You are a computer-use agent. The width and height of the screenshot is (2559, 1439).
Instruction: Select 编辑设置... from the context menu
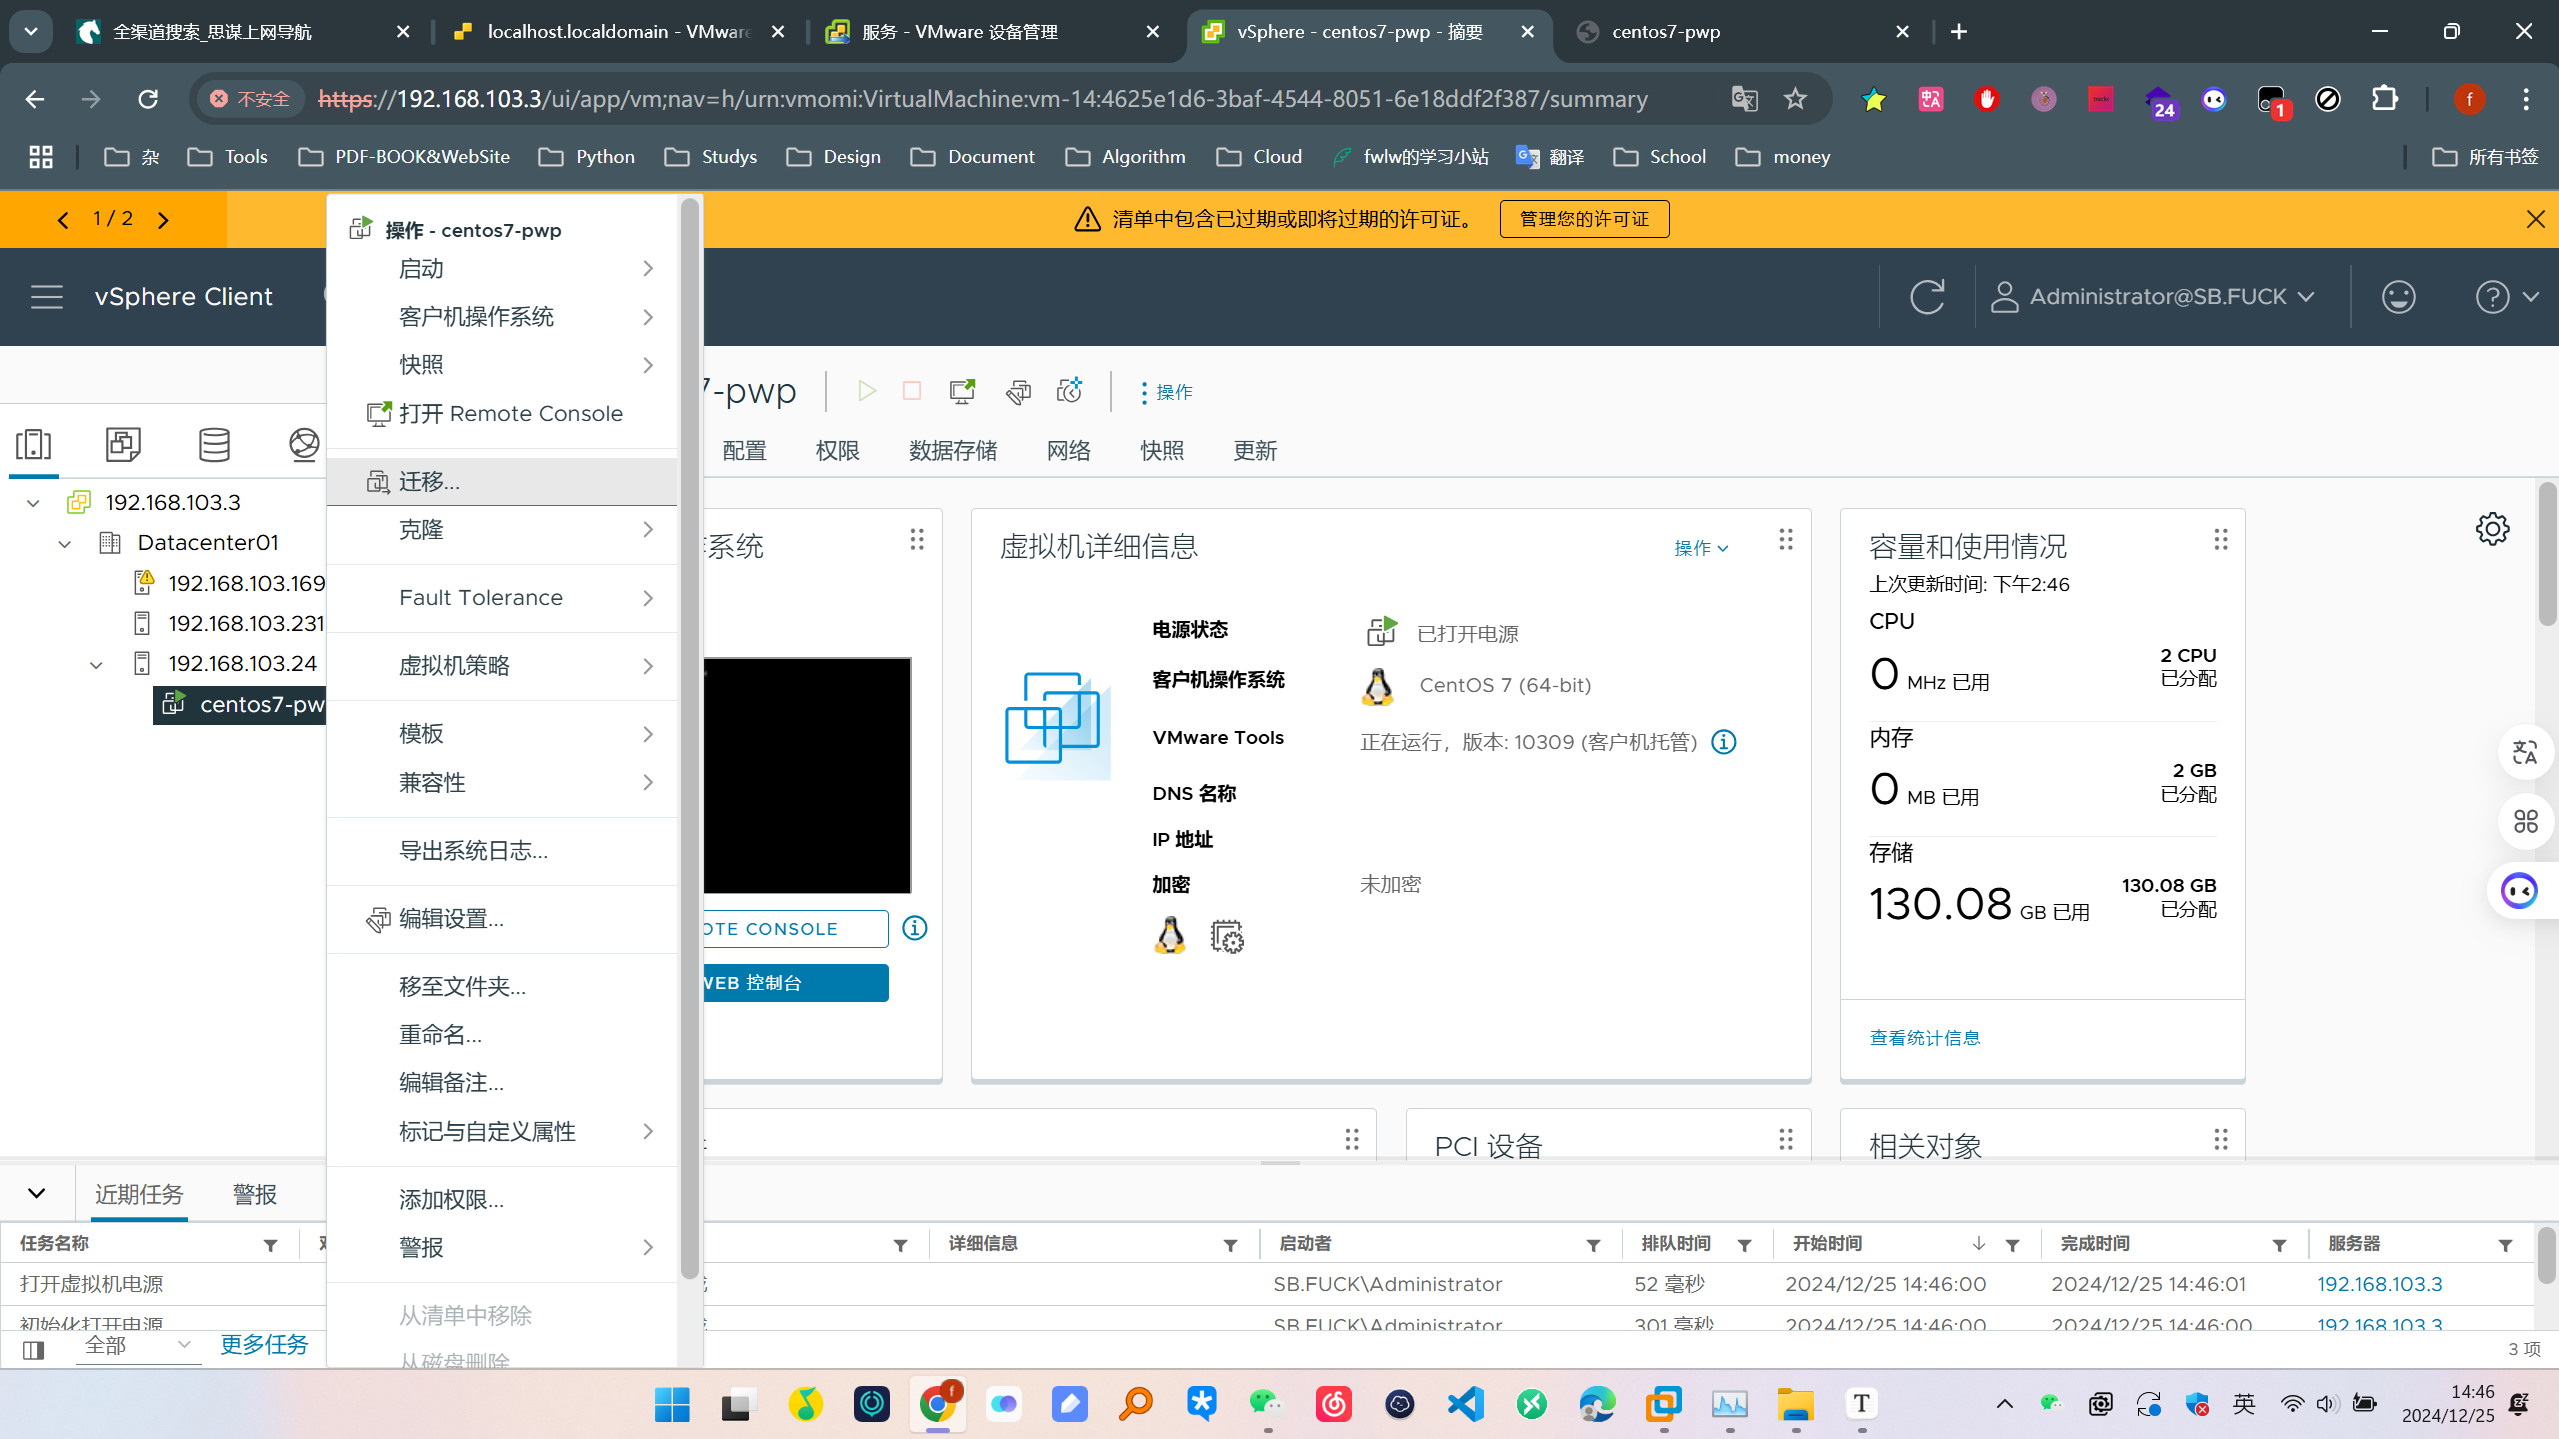click(x=502, y=919)
